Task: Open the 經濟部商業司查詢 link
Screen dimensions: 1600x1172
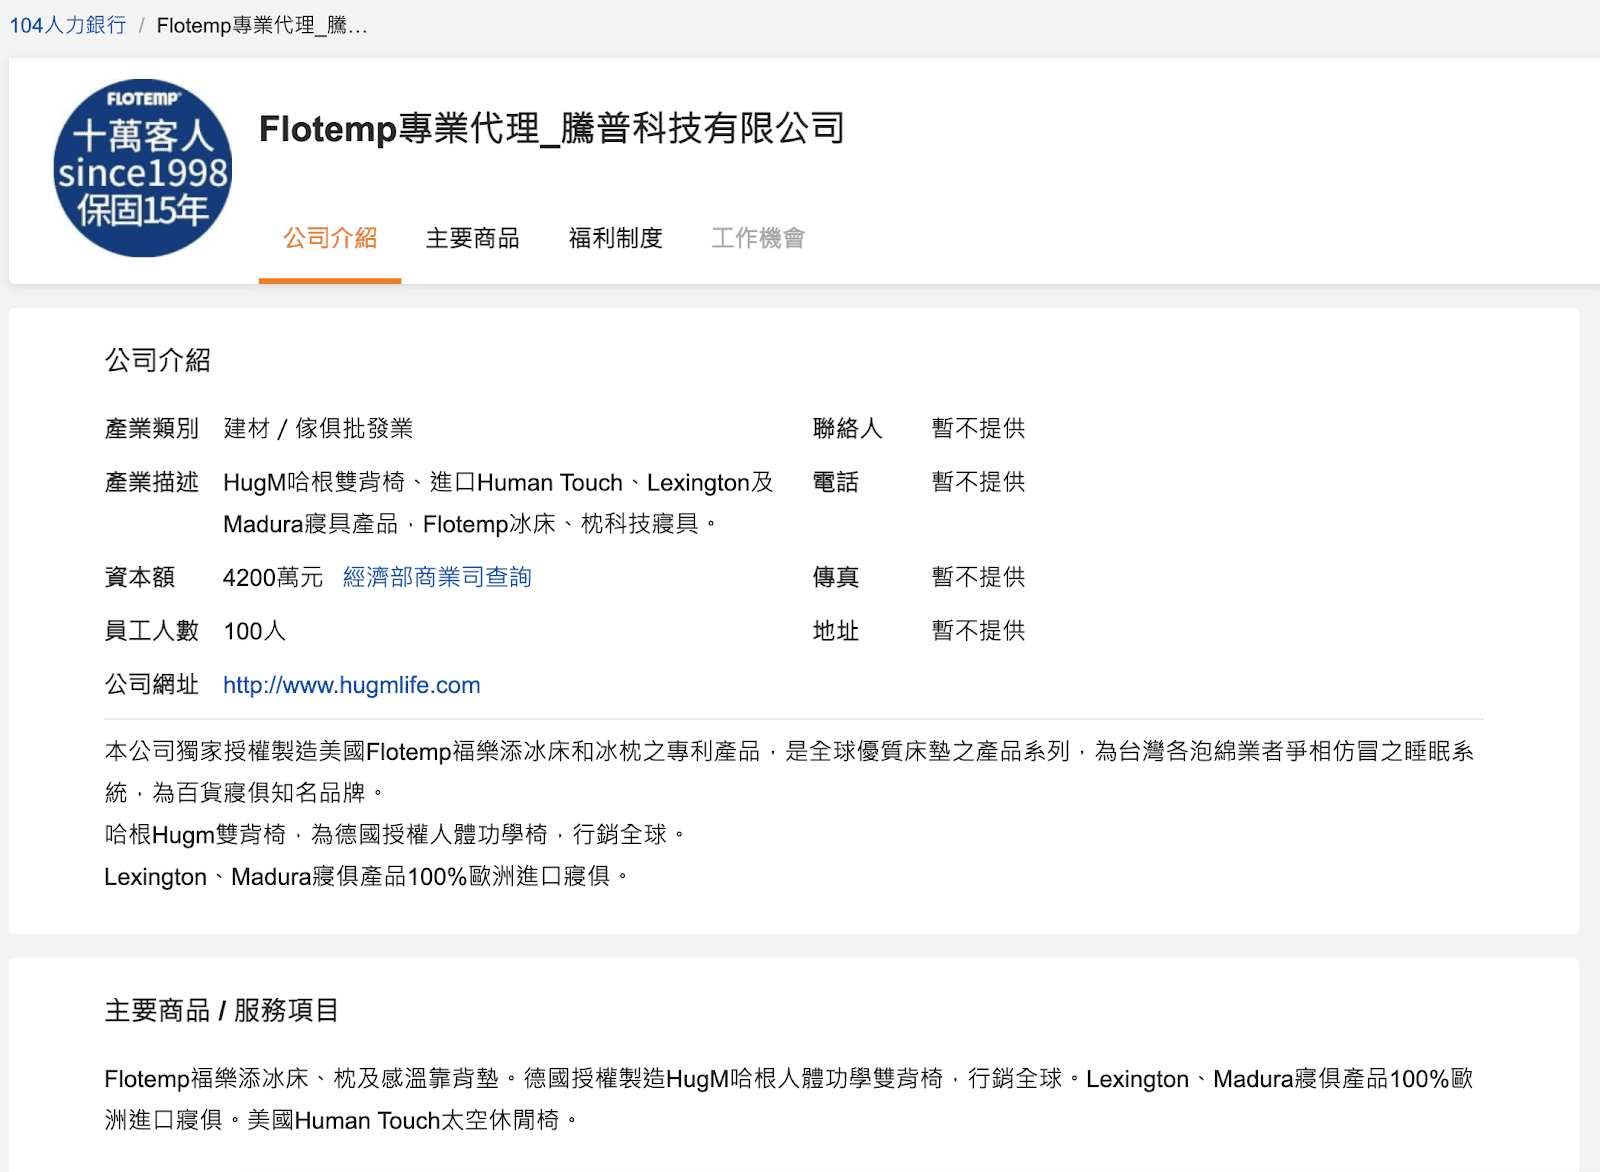Action: (x=437, y=577)
